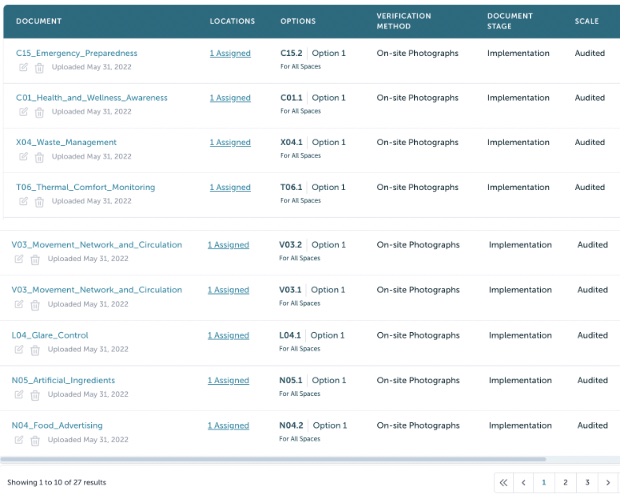The width and height of the screenshot is (631, 503).
Task: Delete the C01_Health_and_Wellness_Awareness document
Action: [x=39, y=113]
